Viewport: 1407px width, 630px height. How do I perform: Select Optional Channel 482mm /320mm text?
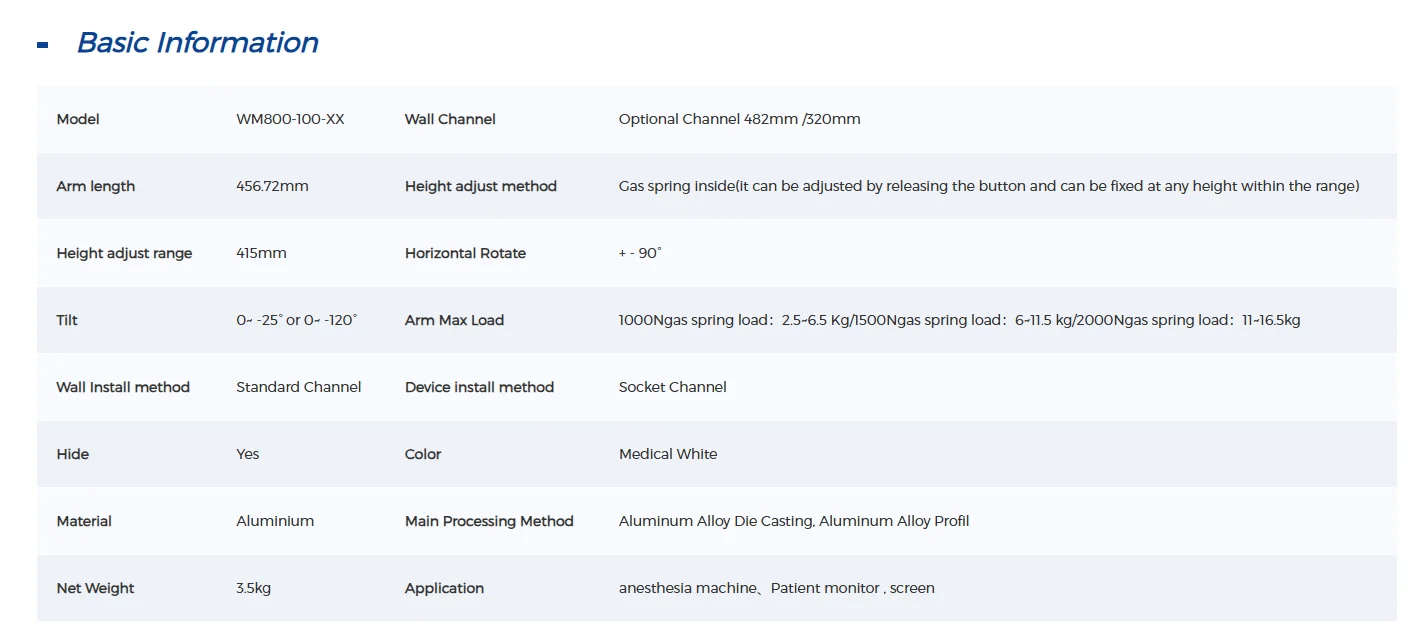[739, 119]
